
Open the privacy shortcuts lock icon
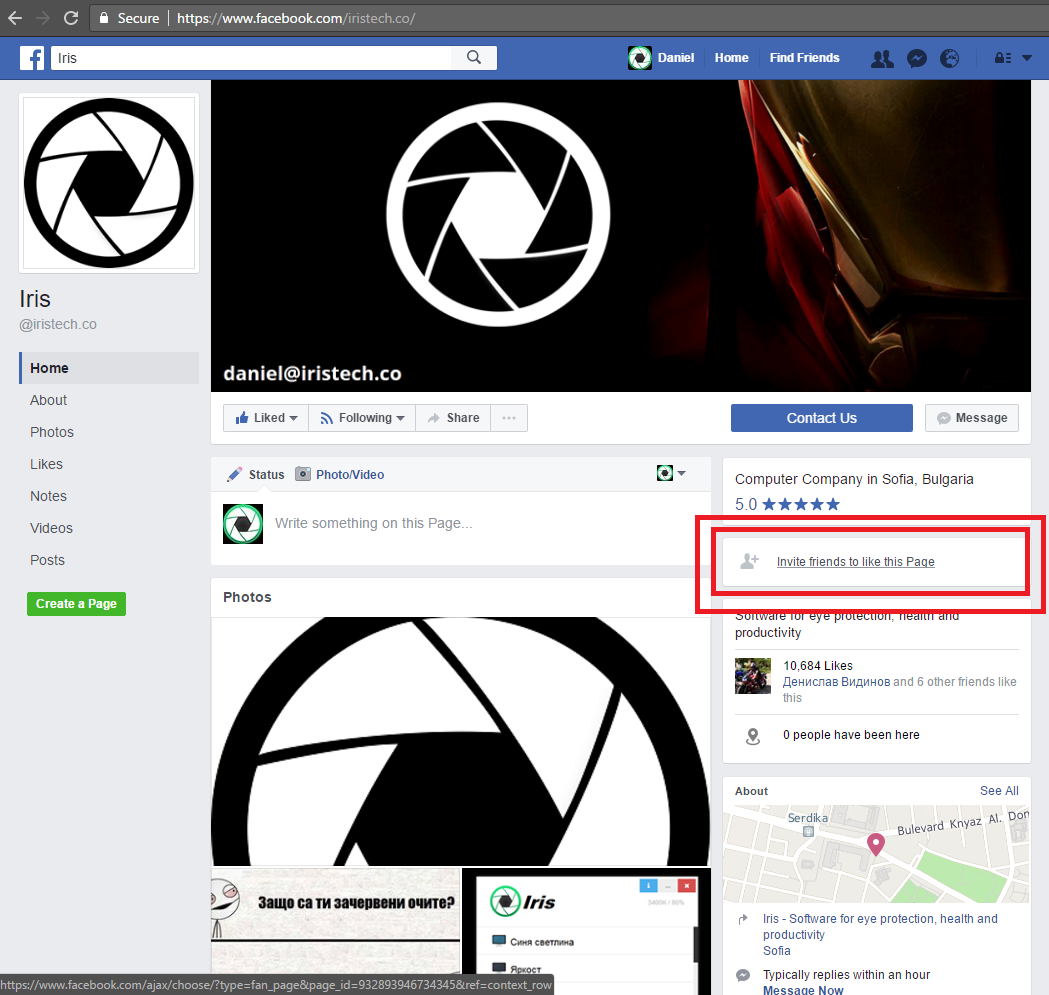[1002, 58]
